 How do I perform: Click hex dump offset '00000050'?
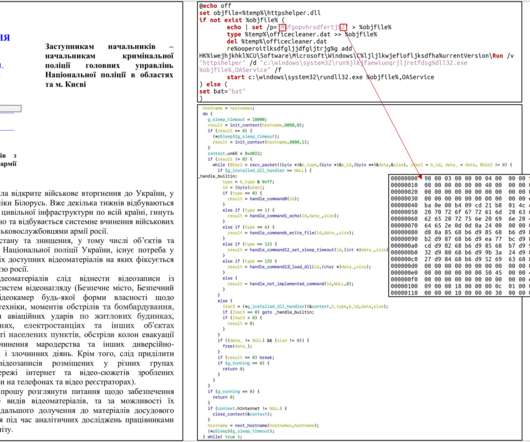tap(404, 212)
